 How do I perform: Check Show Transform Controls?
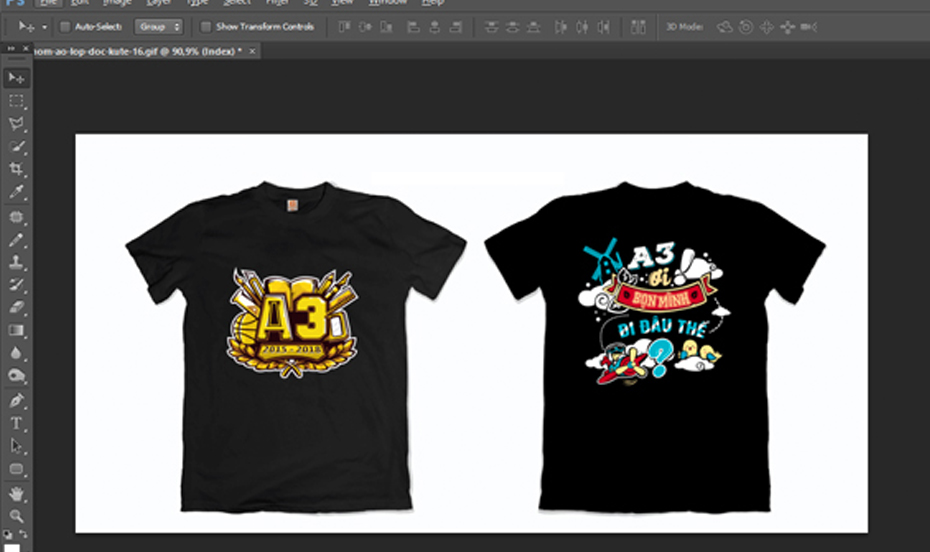(x=206, y=27)
